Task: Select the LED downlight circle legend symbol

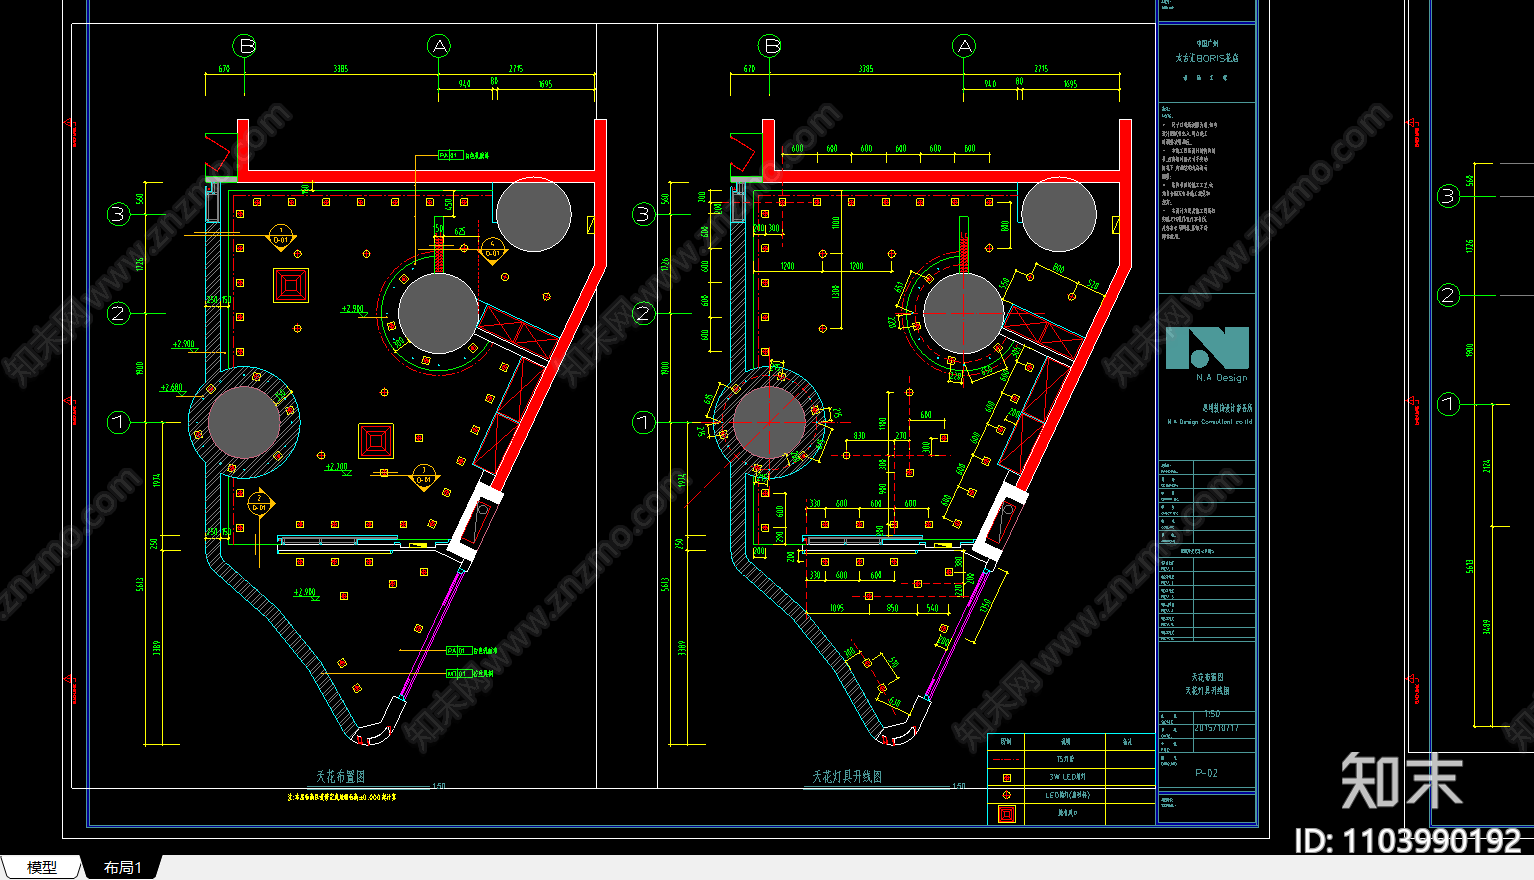Action: click(1007, 795)
